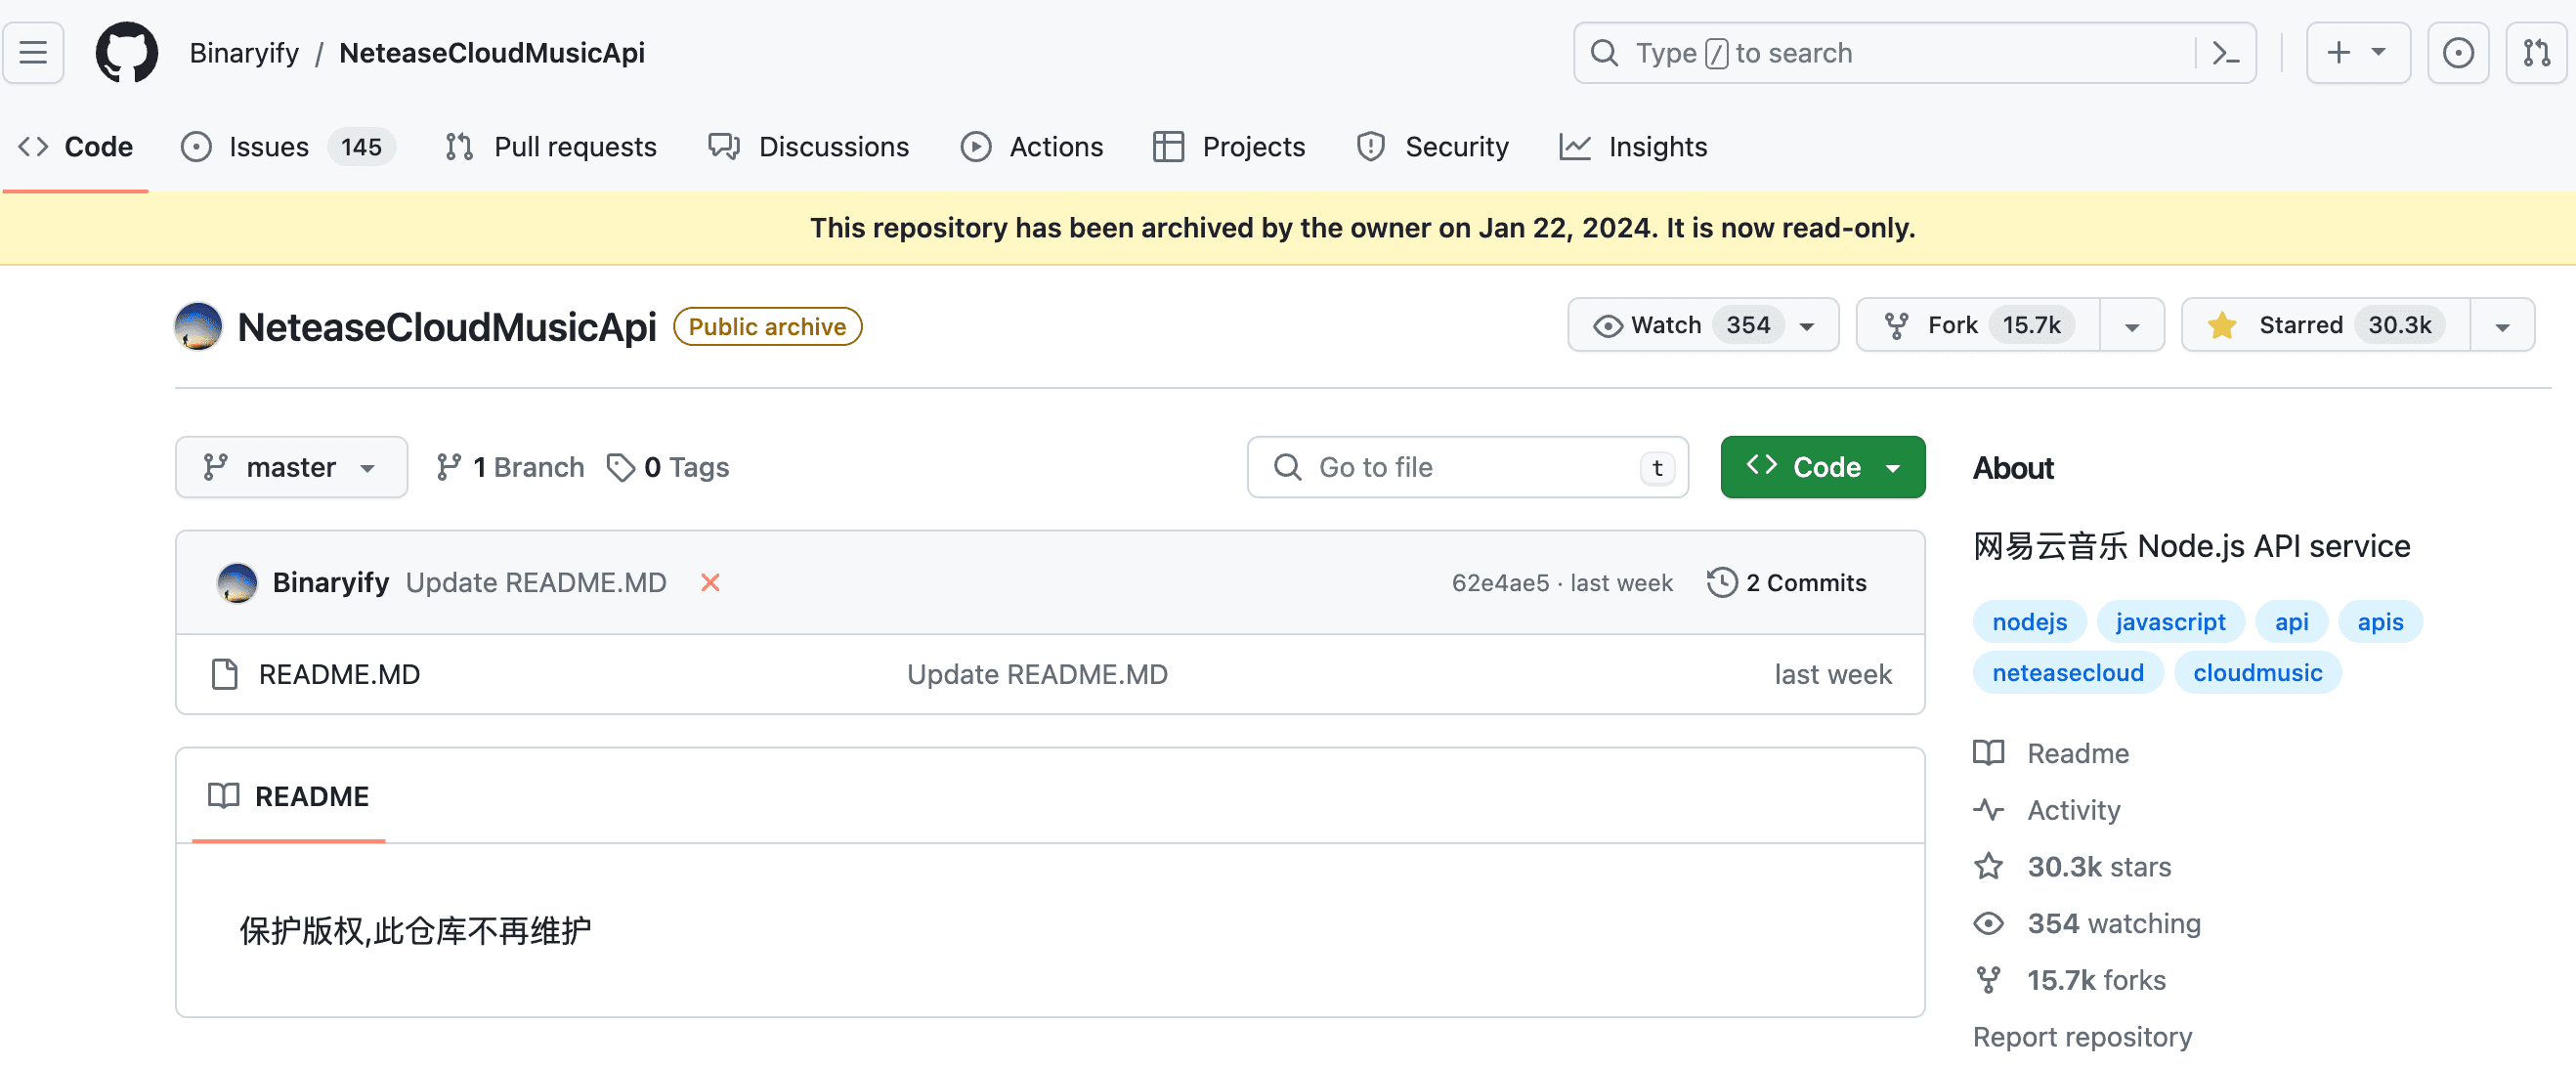Expand the green Code dropdown
The height and width of the screenshot is (1067, 2576).
[x=1822, y=467]
